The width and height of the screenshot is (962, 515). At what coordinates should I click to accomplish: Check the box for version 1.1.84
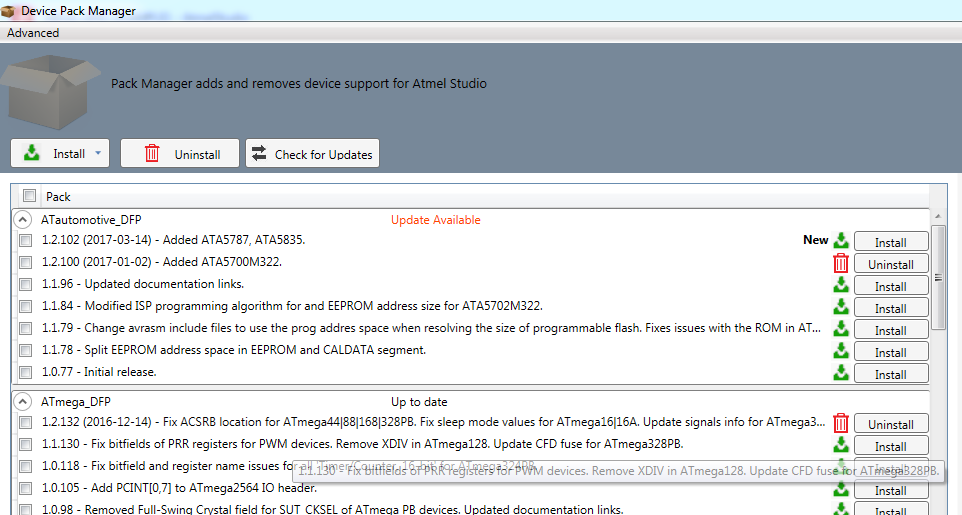[x=25, y=306]
